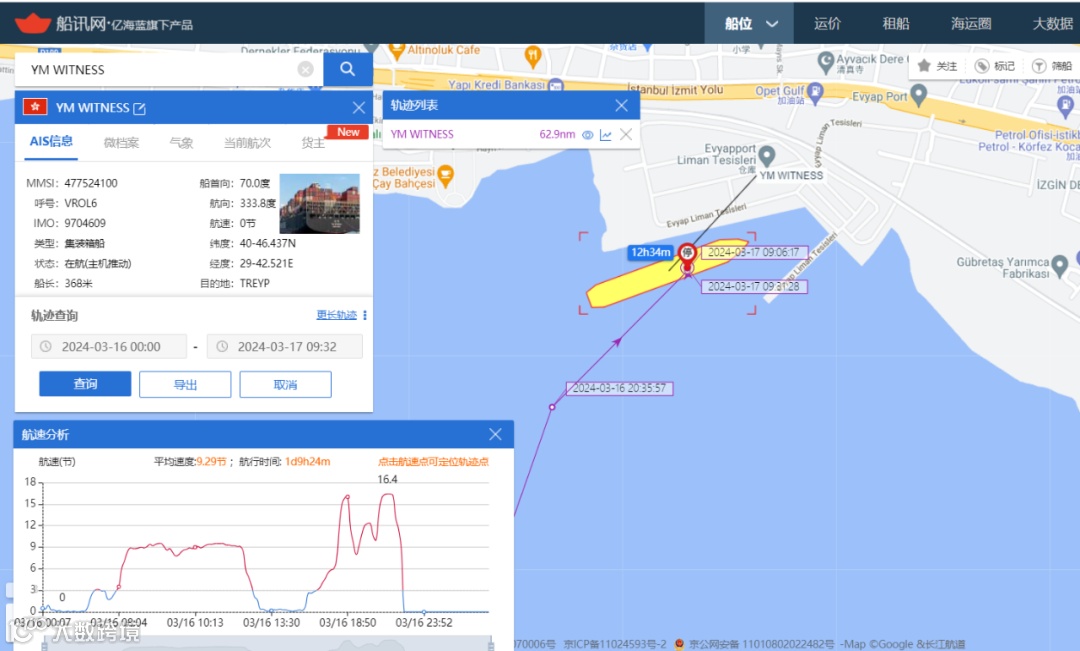Click the 标记 tag marker button
Image resolution: width=1080 pixels, height=651 pixels.
995,66
